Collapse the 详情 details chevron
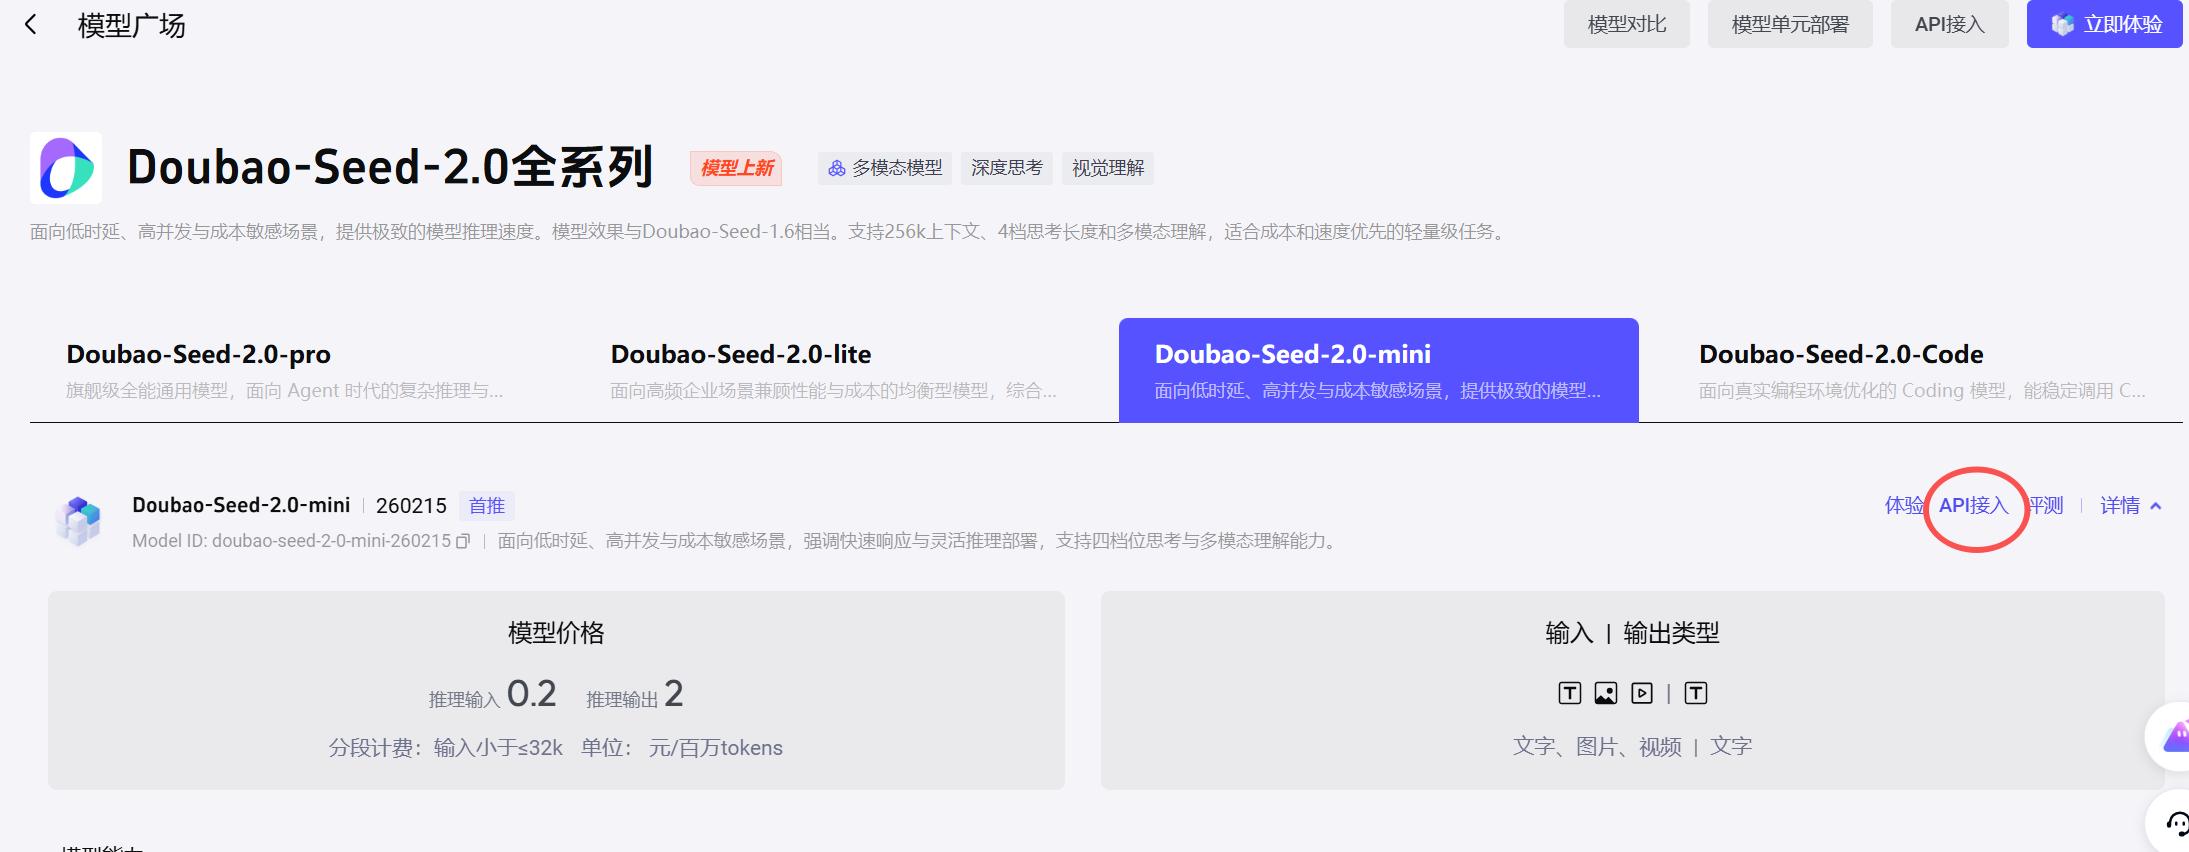The height and width of the screenshot is (852, 2189). tap(2156, 506)
